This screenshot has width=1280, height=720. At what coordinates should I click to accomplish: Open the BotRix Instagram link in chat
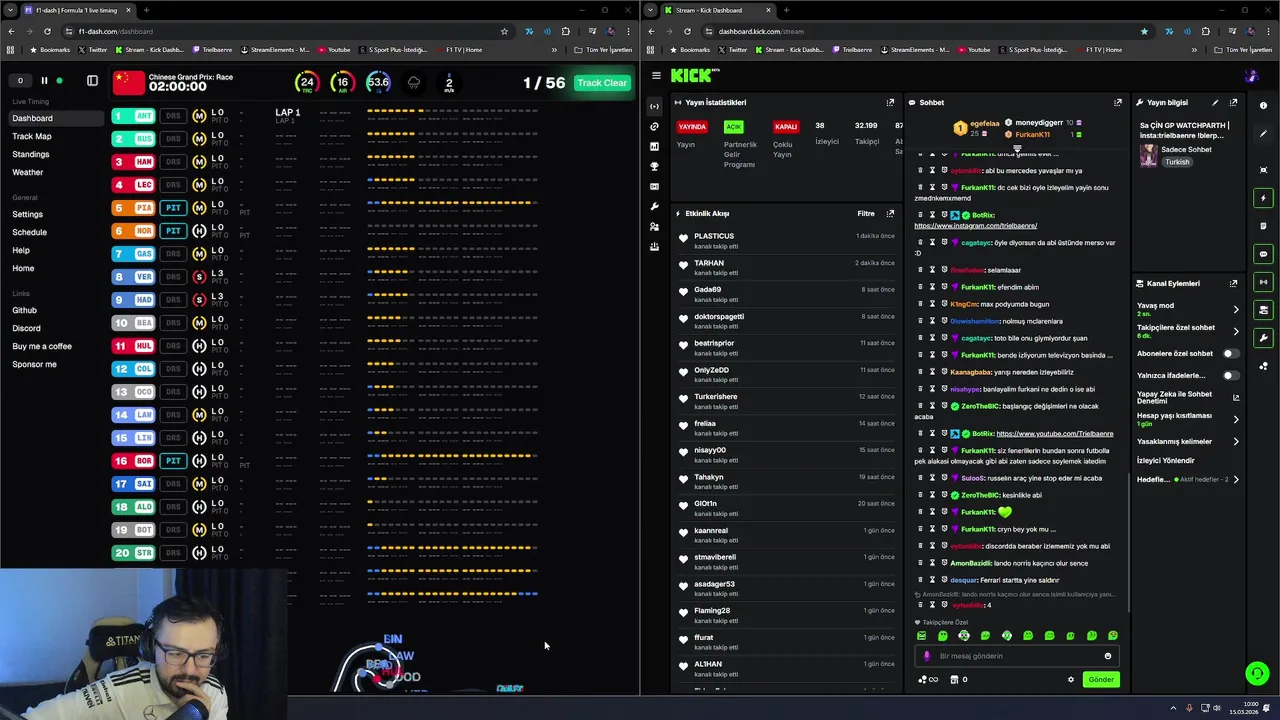point(975,226)
